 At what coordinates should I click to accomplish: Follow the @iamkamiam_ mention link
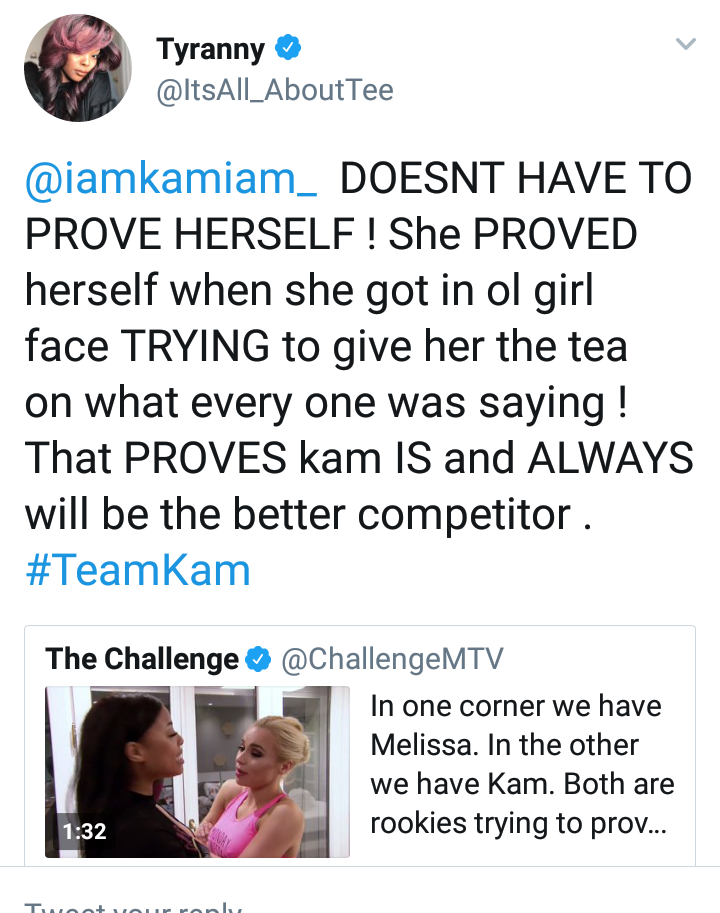pos(171,178)
